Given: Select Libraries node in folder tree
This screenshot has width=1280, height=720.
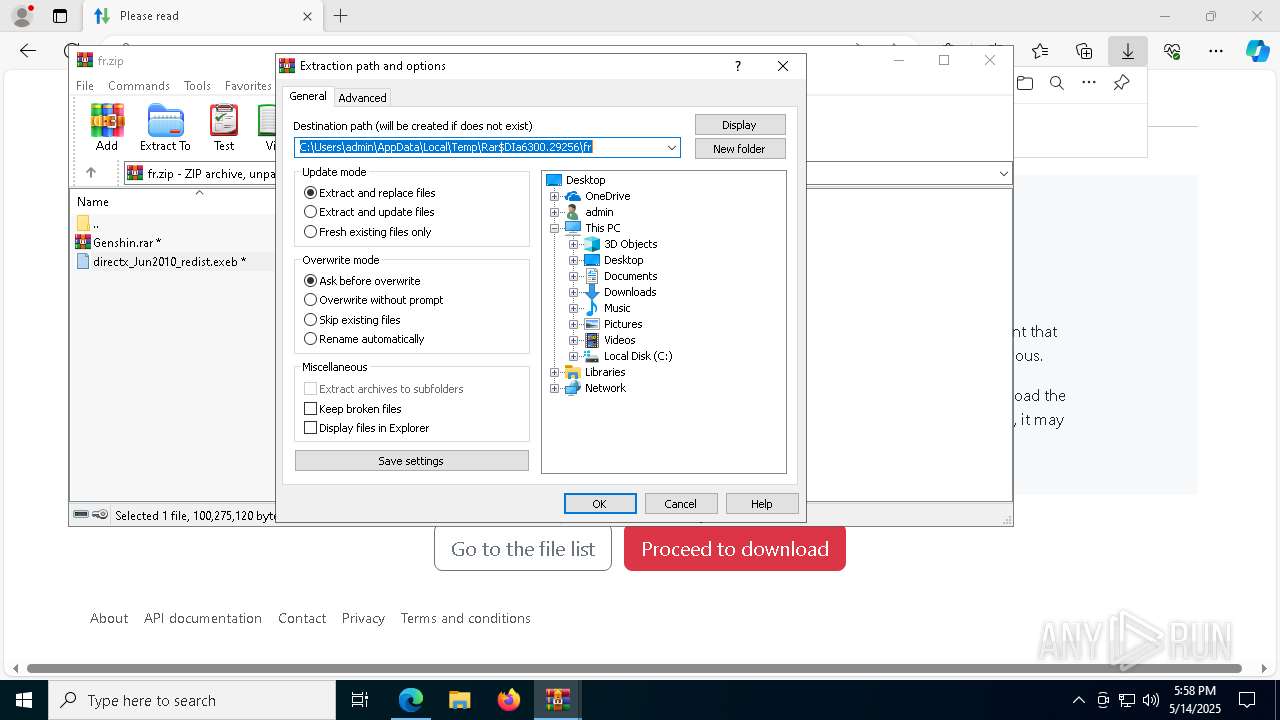Looking at the screenshot, I should (605, 372).
